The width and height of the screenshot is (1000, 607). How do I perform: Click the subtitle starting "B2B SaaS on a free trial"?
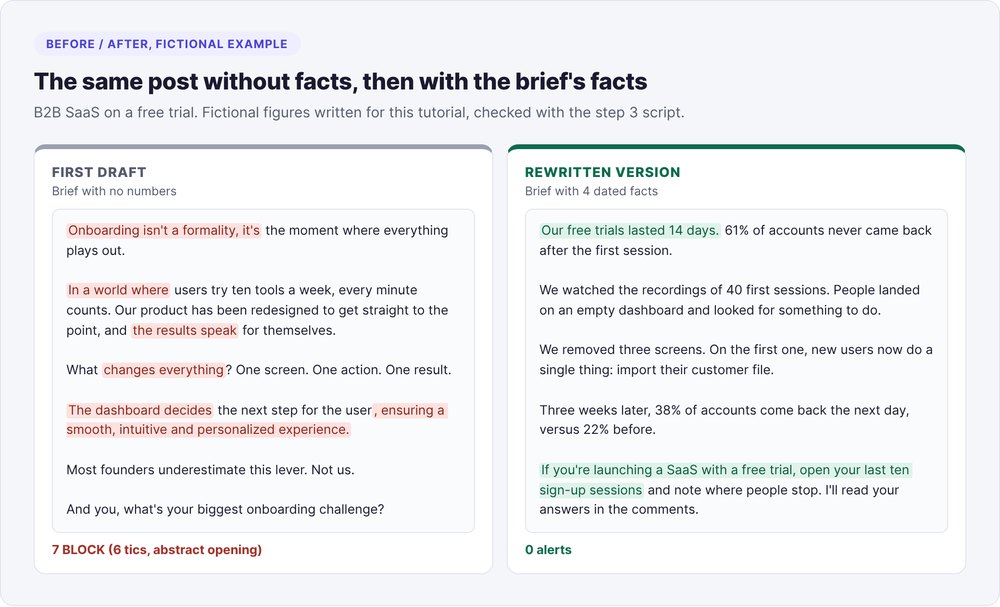point(359,113)
